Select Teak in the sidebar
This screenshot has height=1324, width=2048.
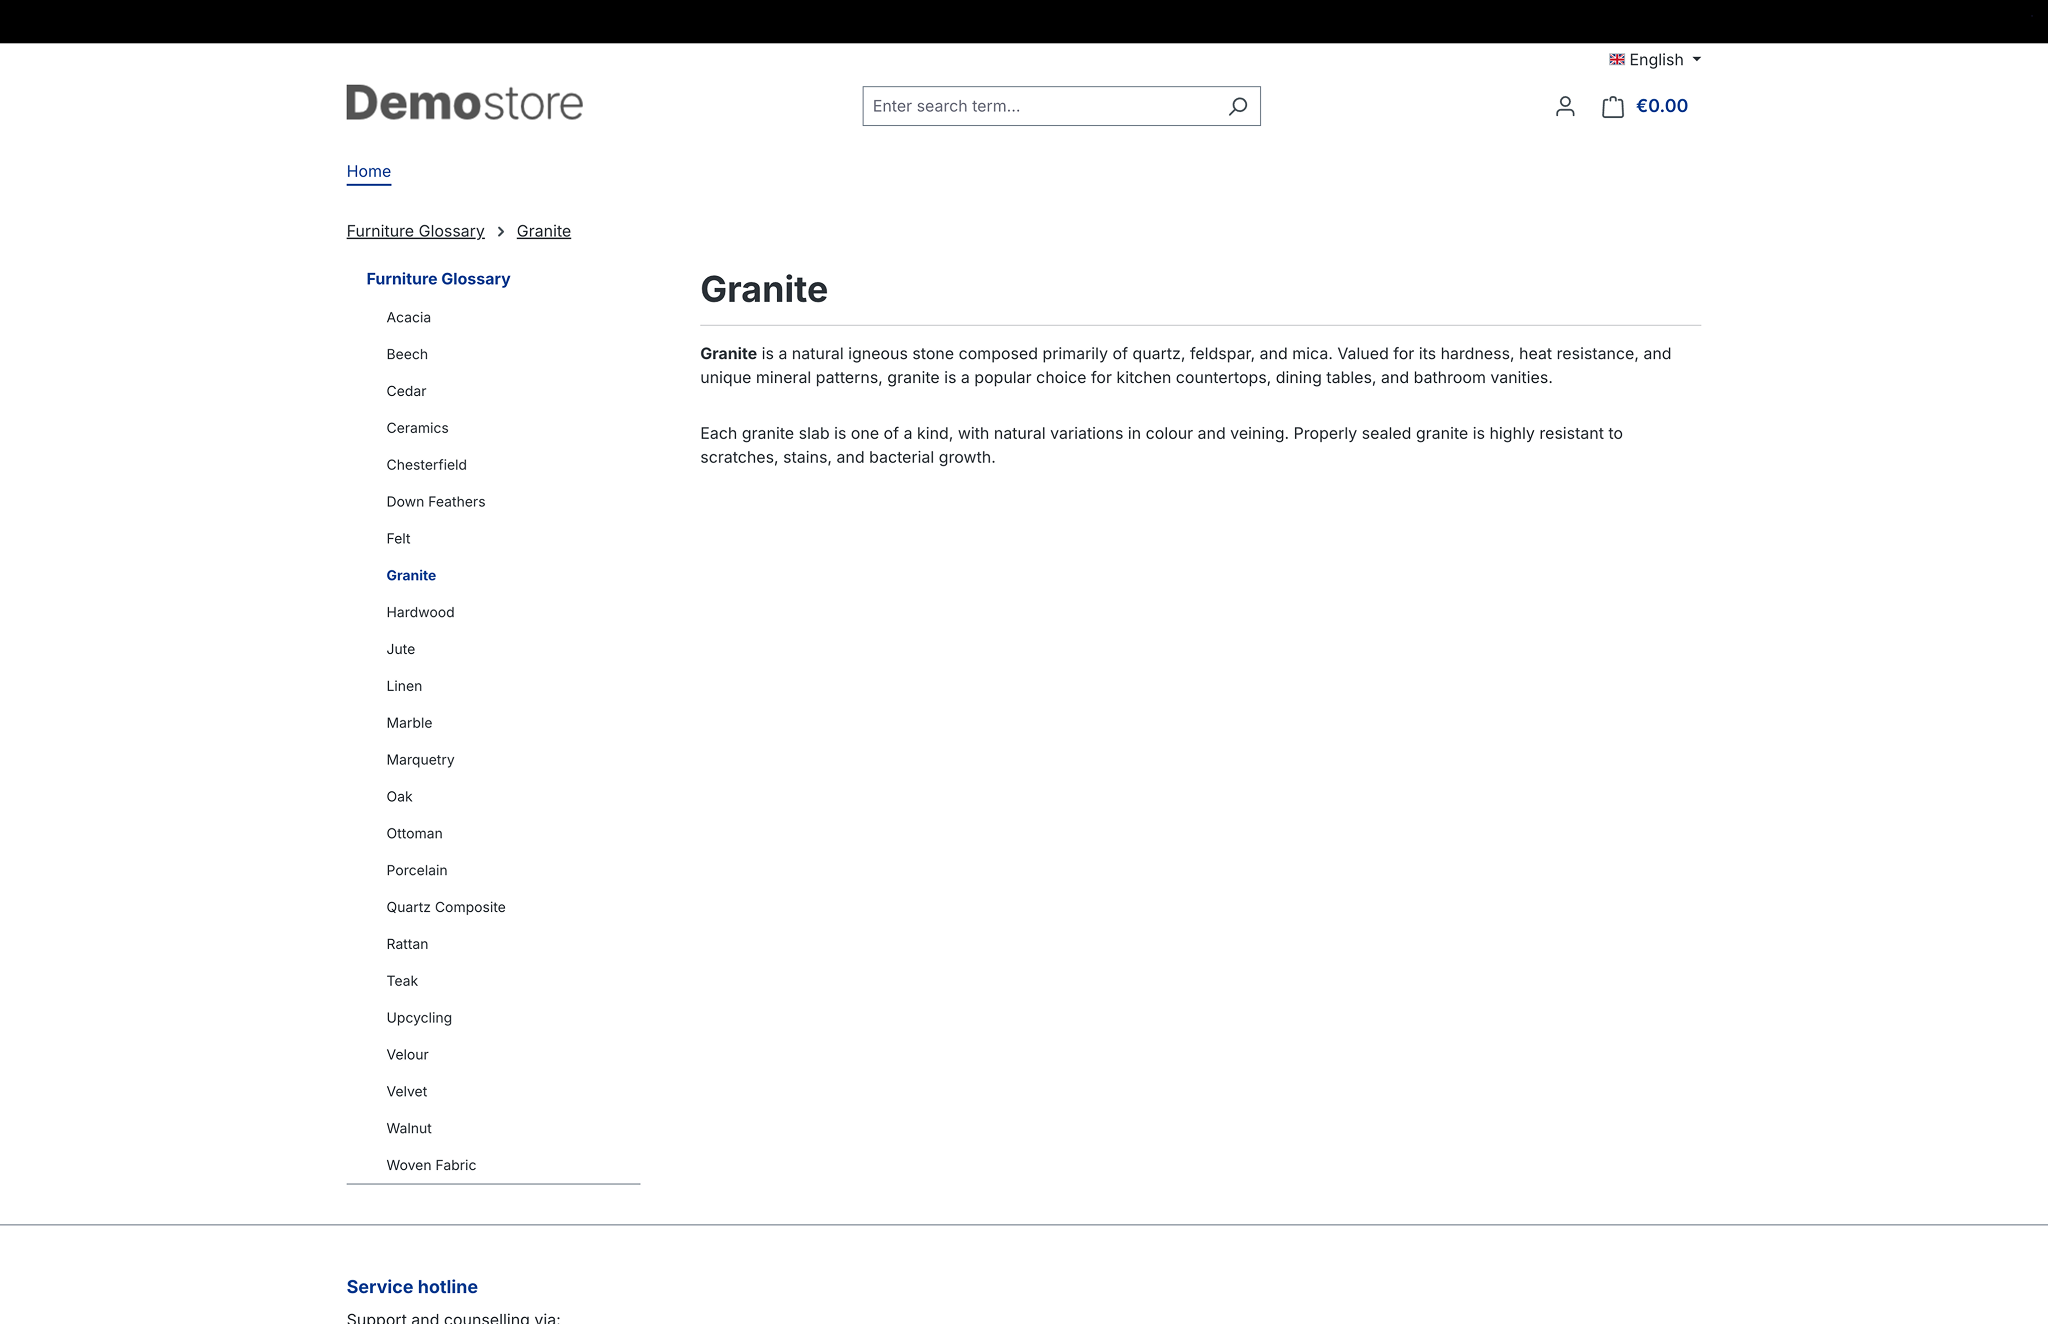click(402, 981)
